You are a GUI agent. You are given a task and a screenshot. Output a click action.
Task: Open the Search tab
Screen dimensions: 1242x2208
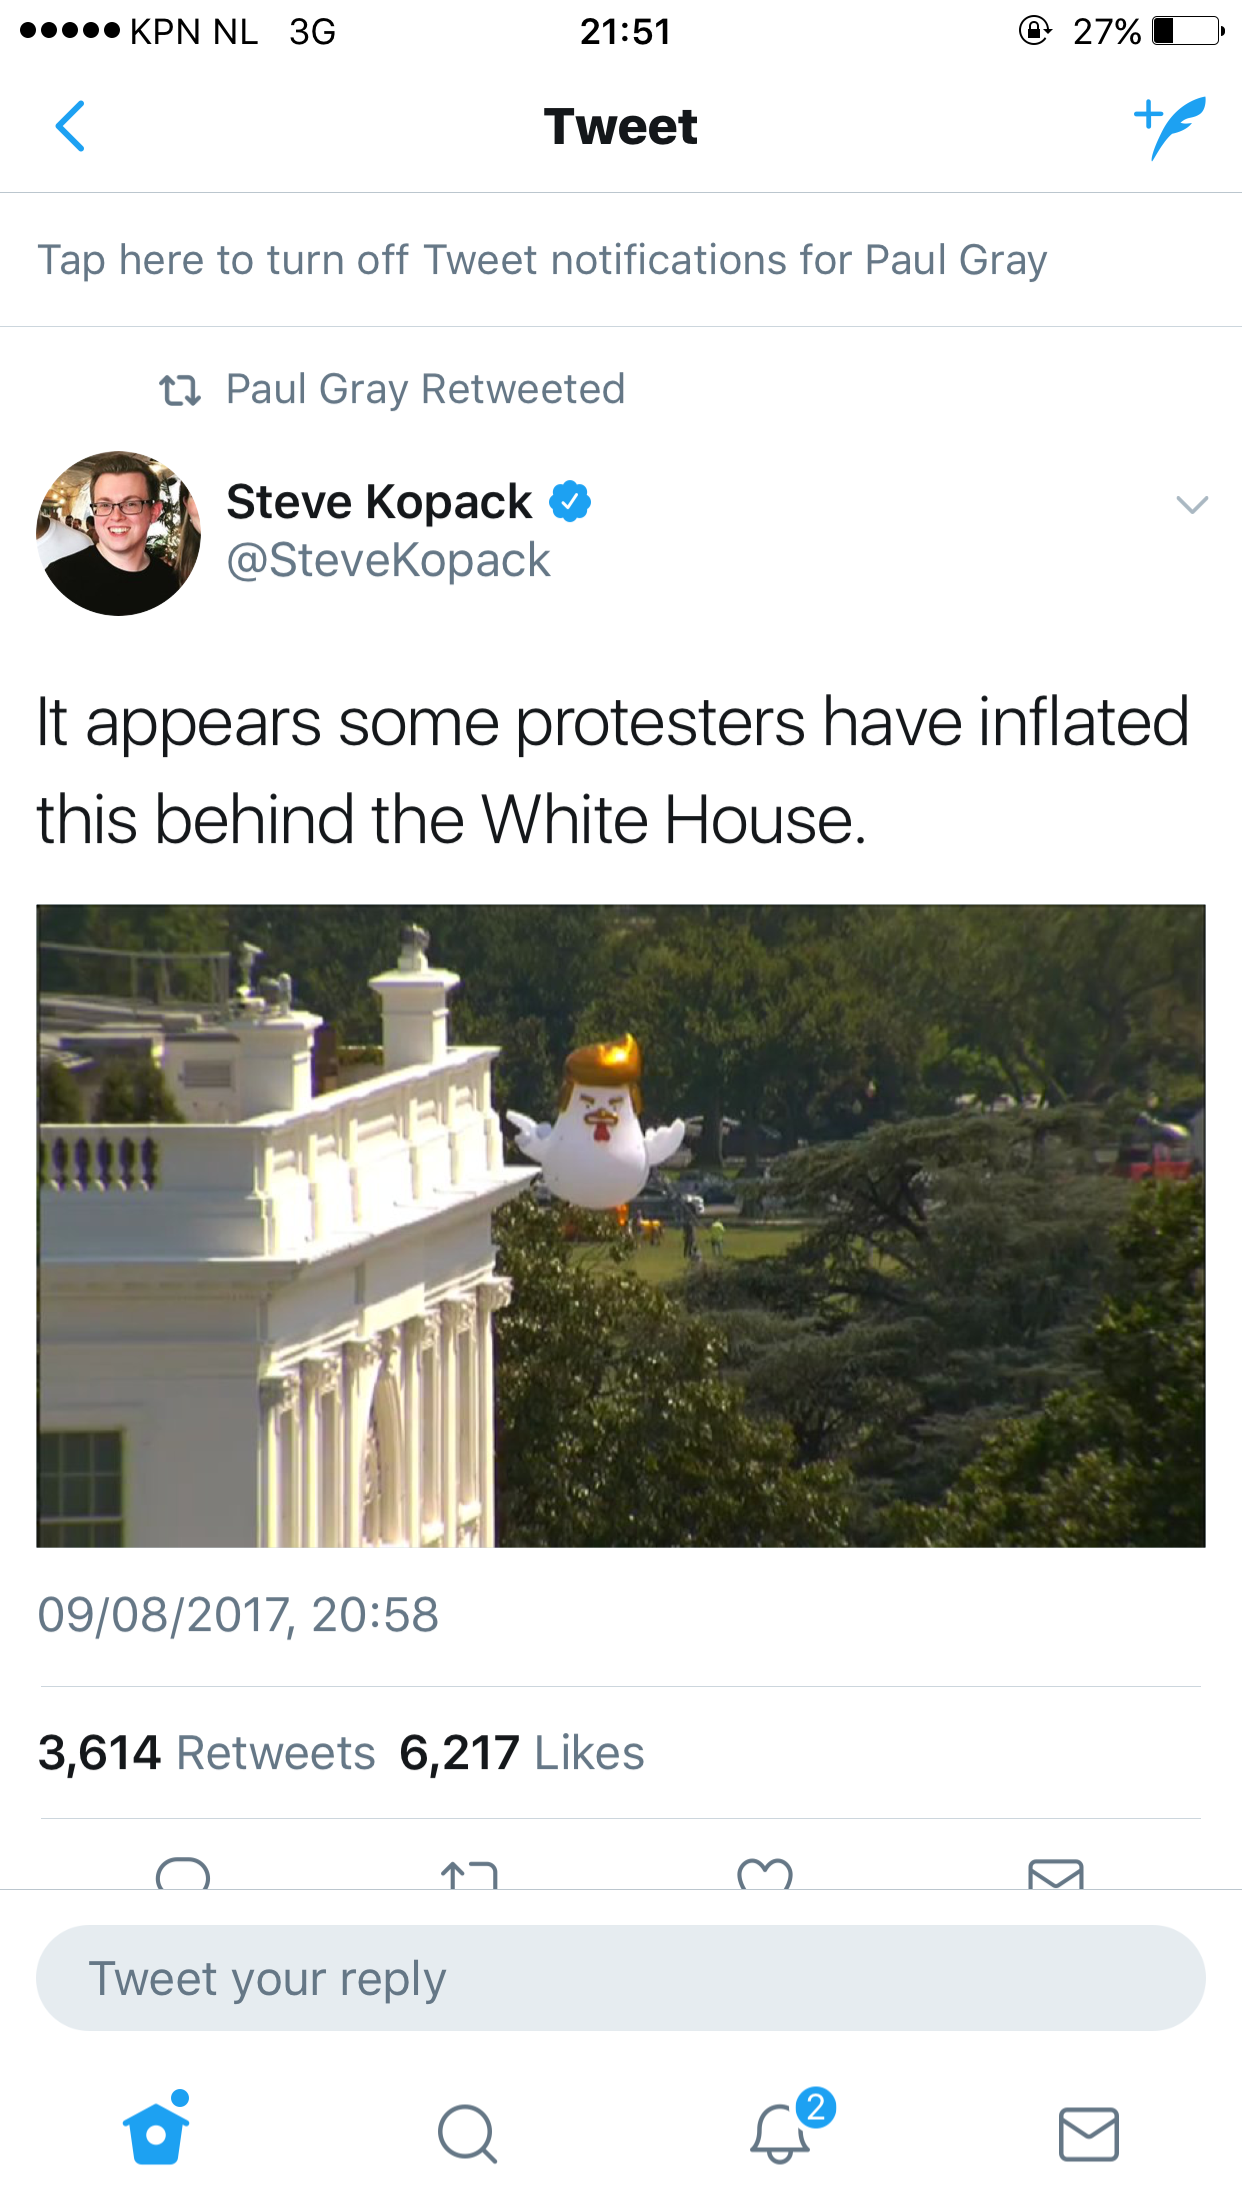467,2134
